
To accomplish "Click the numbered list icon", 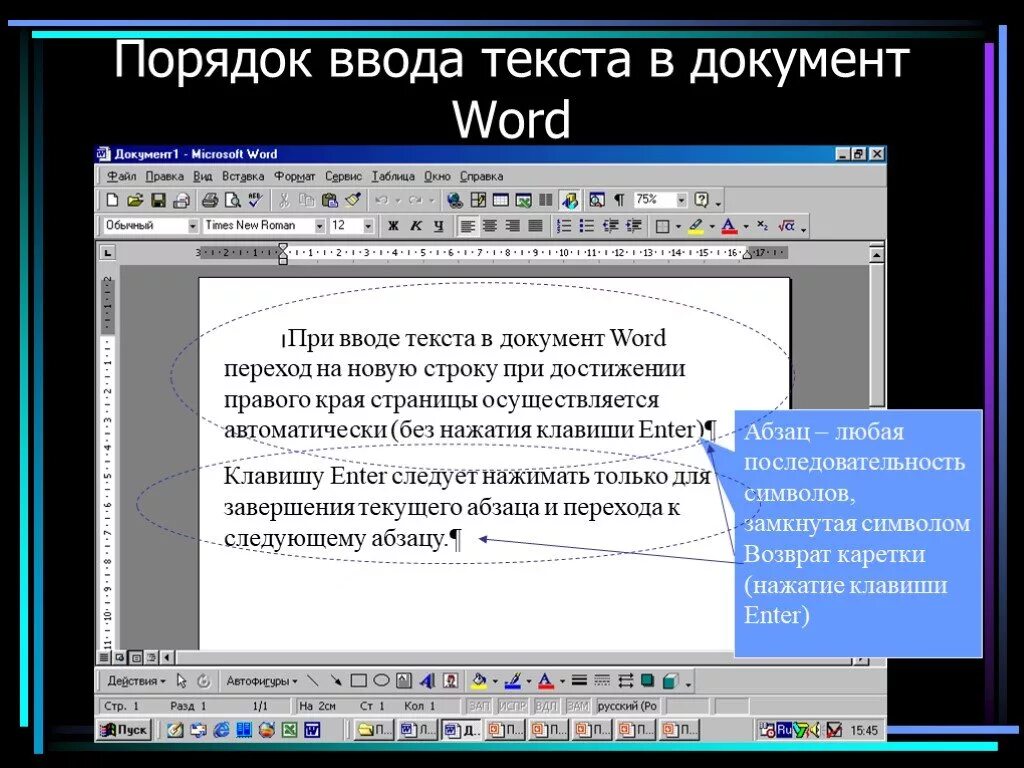I will 564,226.
